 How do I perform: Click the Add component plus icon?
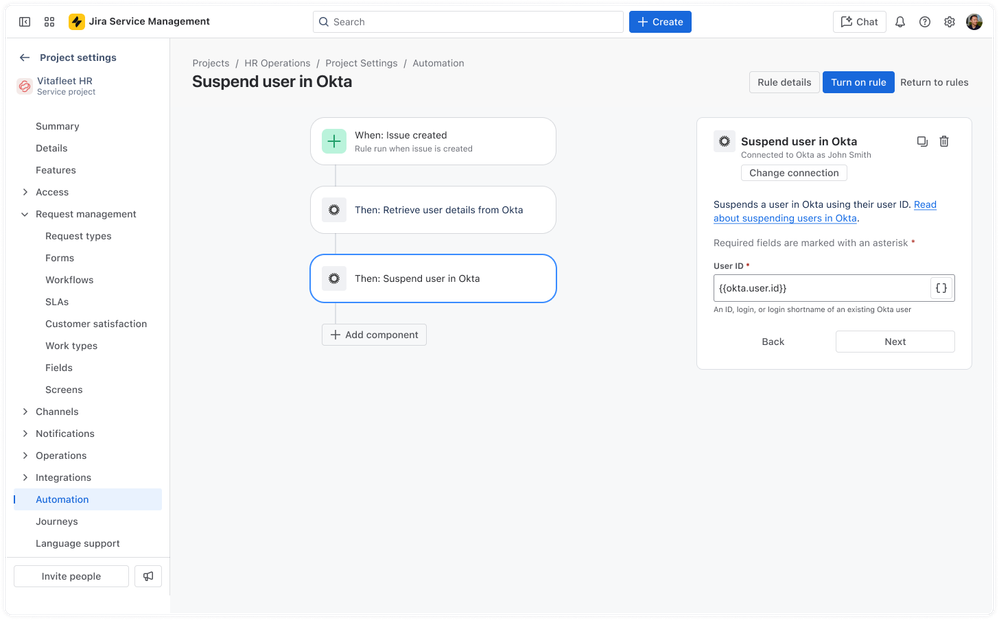click(334, 335)
